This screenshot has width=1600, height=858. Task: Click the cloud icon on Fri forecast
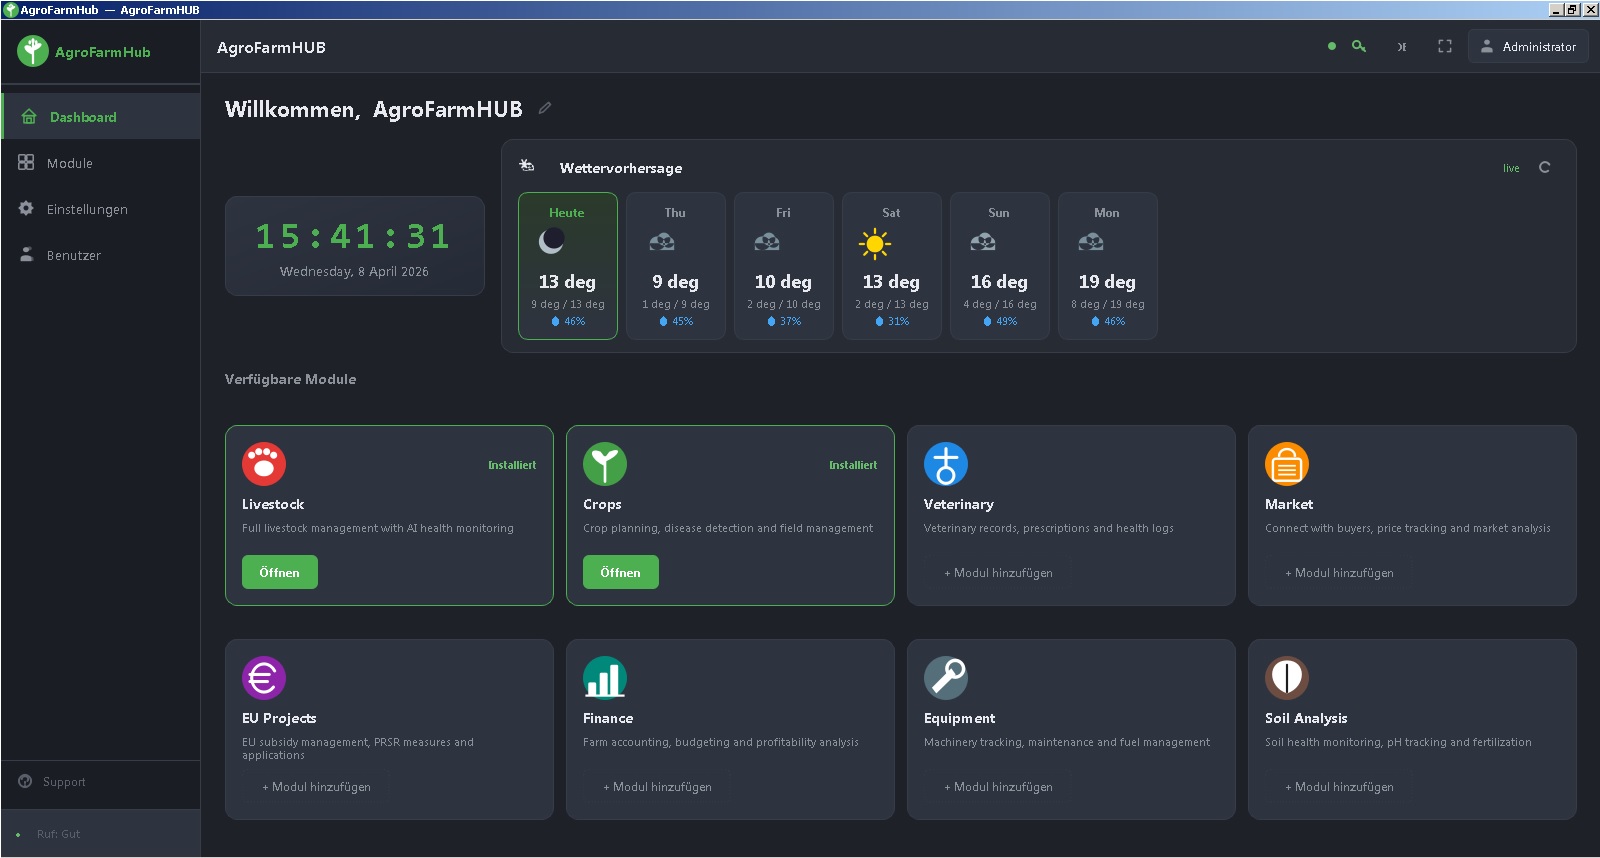(767, 242)
